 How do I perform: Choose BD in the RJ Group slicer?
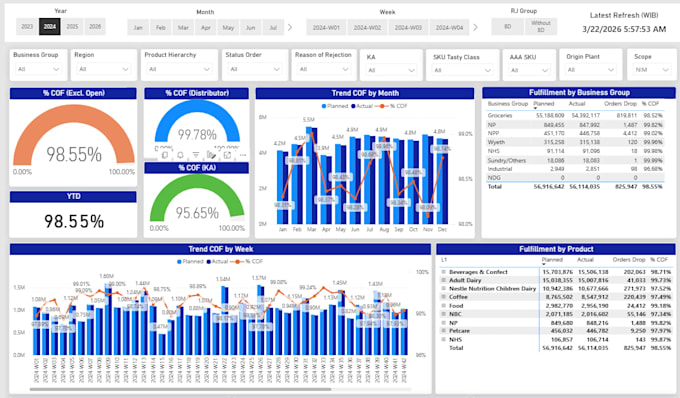tap(507, 26)
